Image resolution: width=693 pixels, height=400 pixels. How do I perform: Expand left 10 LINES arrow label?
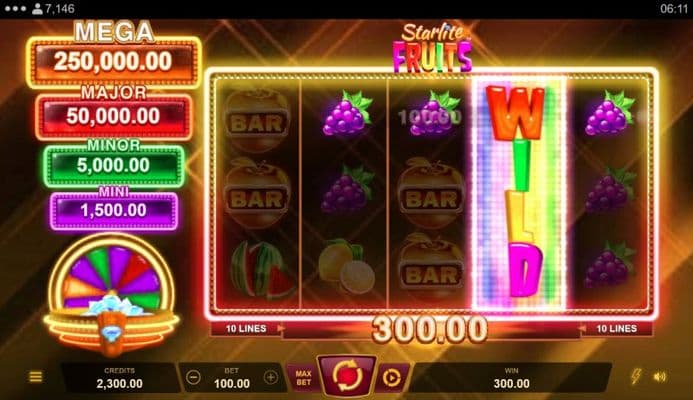point(248,328)
